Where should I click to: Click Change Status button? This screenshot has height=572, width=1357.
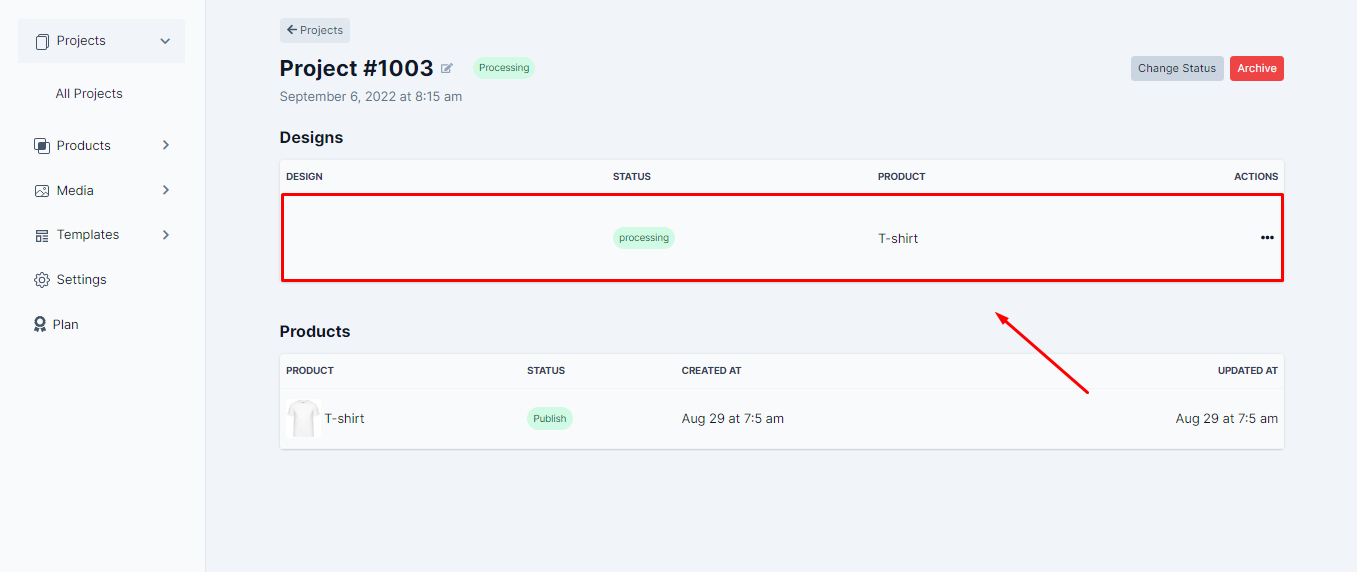pos(1177,68)
